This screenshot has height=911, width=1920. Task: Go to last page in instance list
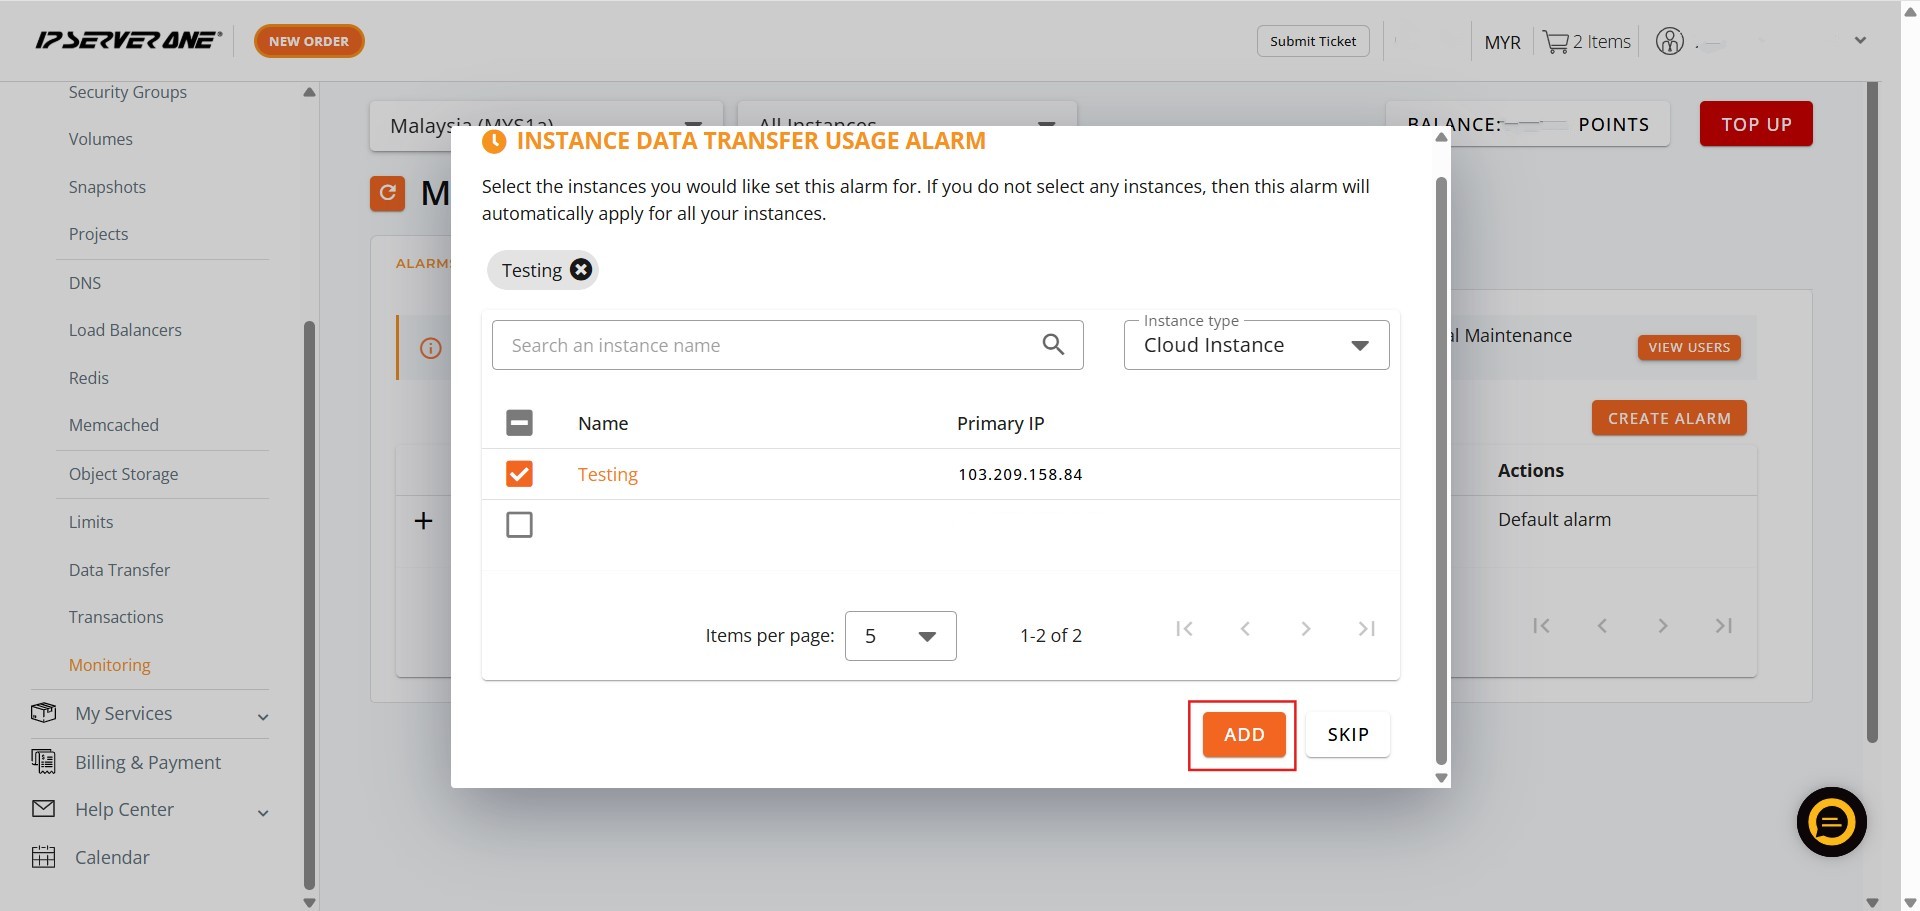pyautogui.click(x=1366, y=629)
